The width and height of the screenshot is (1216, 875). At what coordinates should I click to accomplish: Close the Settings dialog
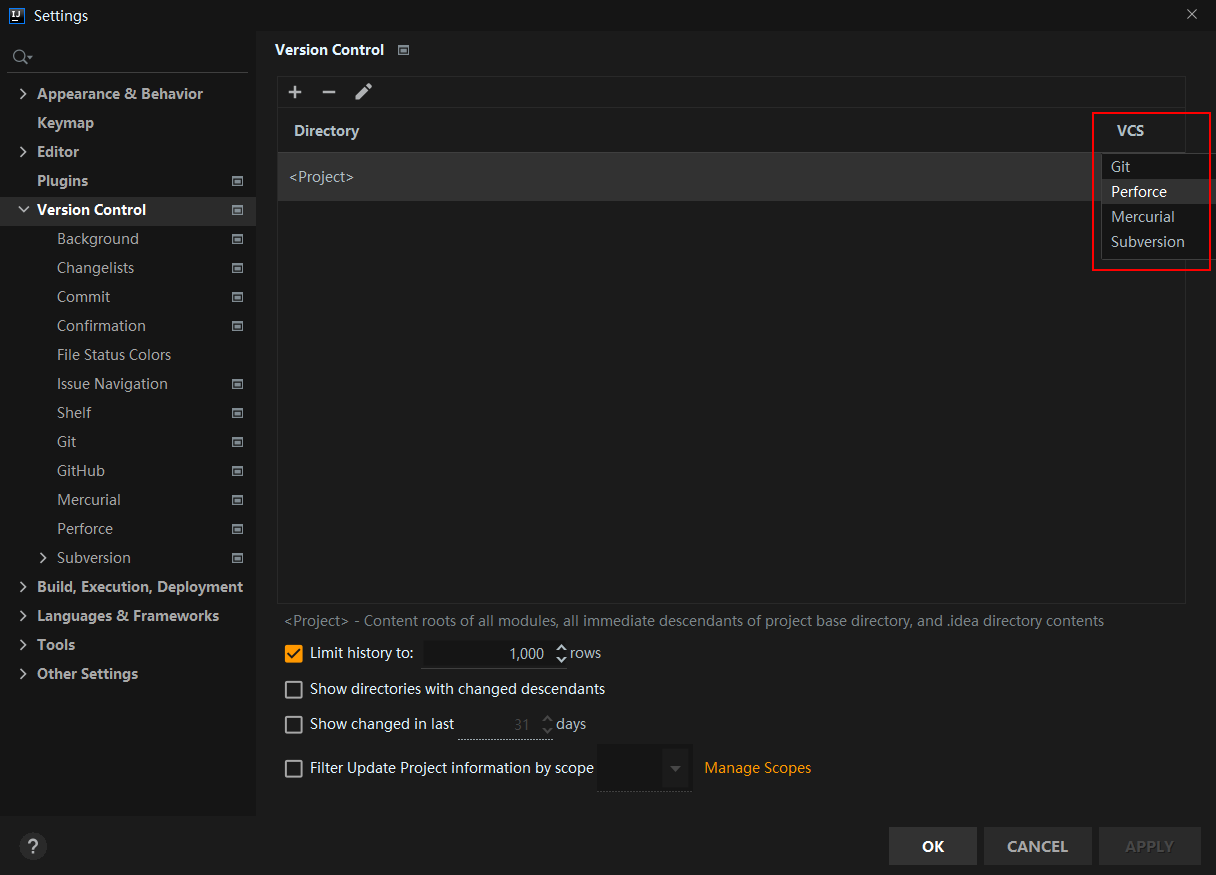click(1191, 14)
